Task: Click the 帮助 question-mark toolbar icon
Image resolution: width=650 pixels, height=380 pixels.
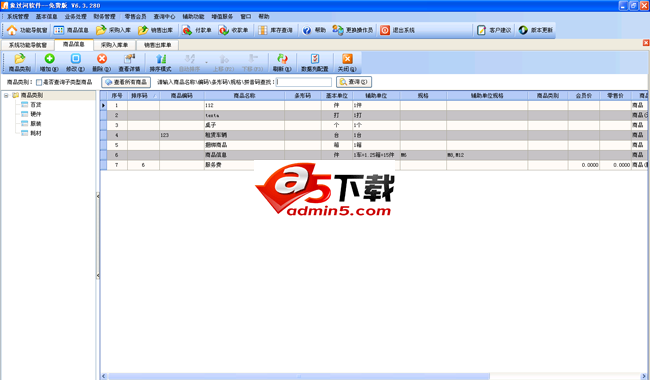Action: (x=306, y=30)
